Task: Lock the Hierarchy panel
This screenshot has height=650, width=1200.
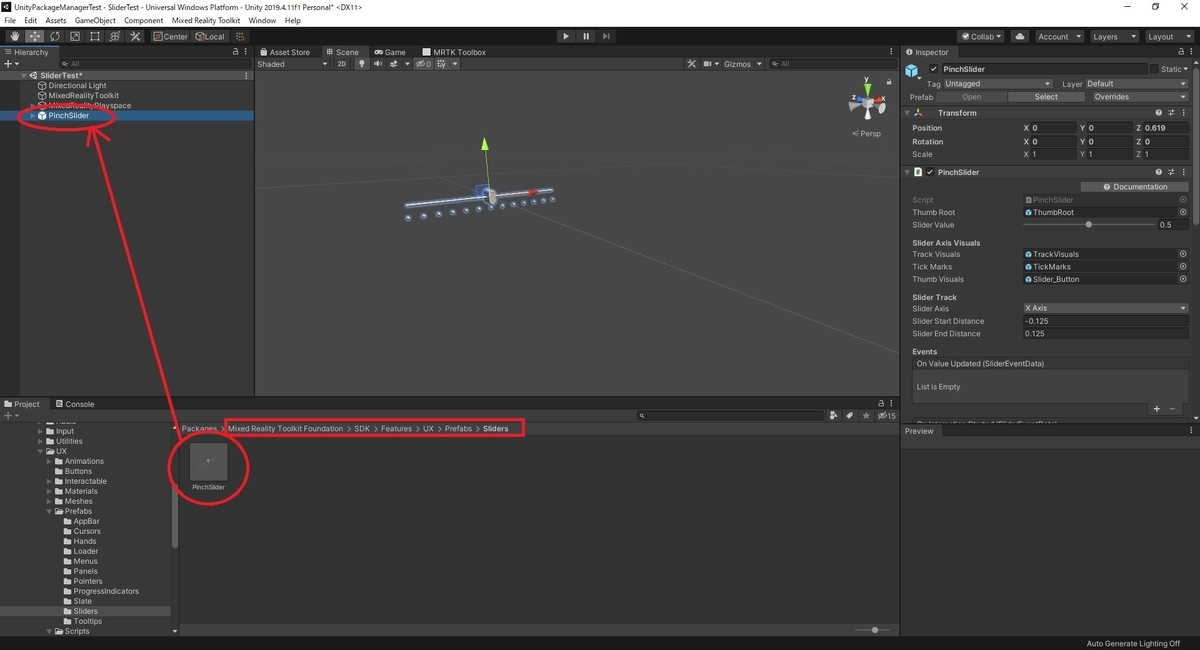Action: tap(236, 52)
